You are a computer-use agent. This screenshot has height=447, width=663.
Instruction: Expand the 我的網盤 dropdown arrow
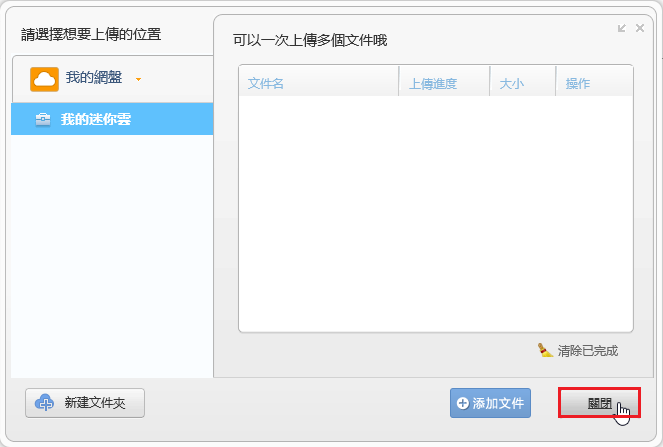coord(138,79)
